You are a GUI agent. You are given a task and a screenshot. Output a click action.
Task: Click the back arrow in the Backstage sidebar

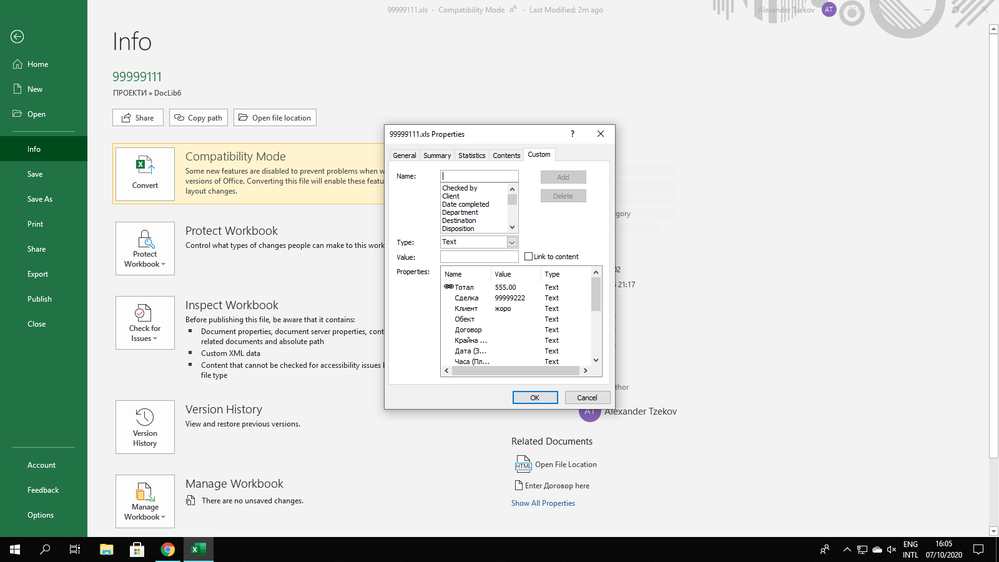pyautogui.click(x=17, y=37)
